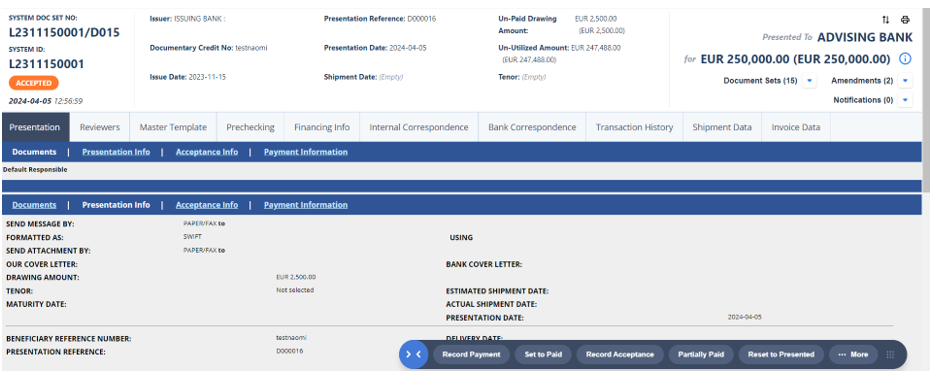
Task: Click the print icon
Action: point(905,20)
